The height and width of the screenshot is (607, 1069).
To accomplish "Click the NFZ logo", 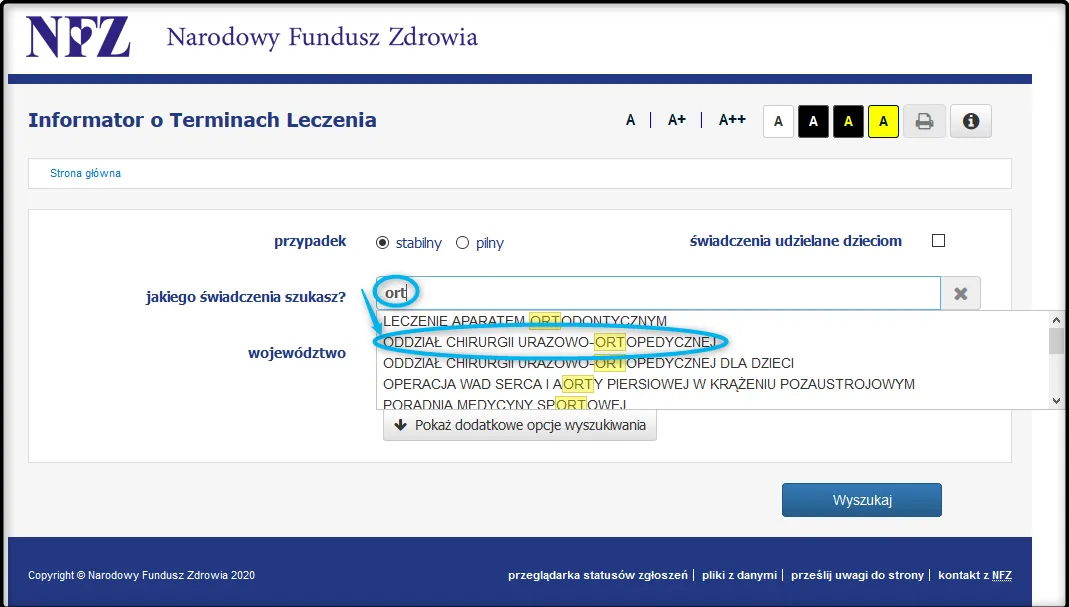I will click(x=77, y=36).
